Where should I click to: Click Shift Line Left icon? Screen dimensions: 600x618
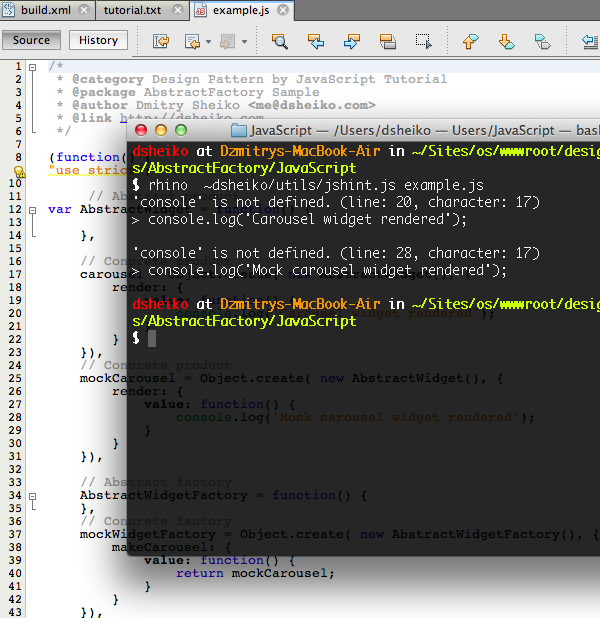coord(590,41)
